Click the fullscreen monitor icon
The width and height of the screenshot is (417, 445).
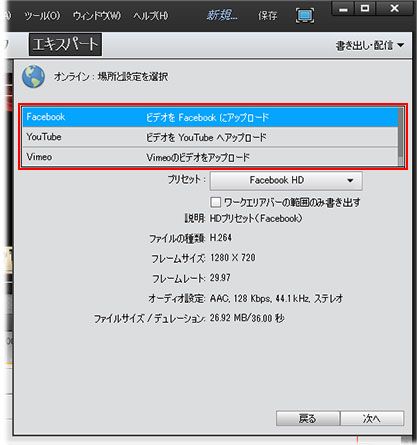coord(305,15)
